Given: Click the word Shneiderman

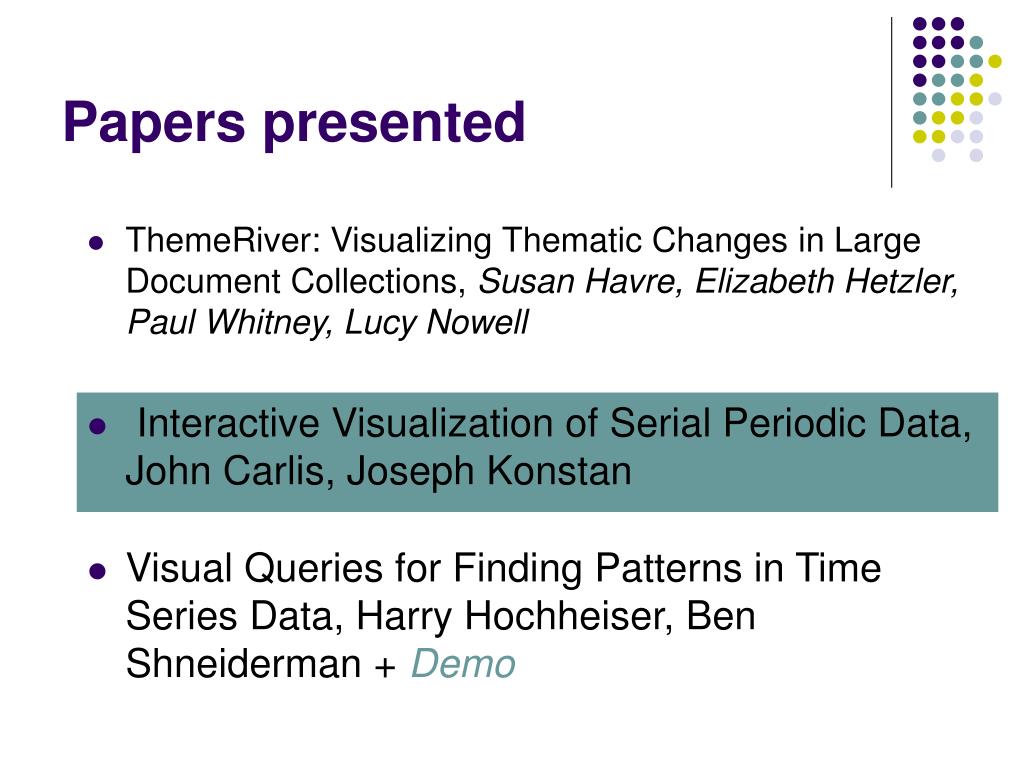Looking at the screenshot, I should pyautogui.click(x=244, y=664).
